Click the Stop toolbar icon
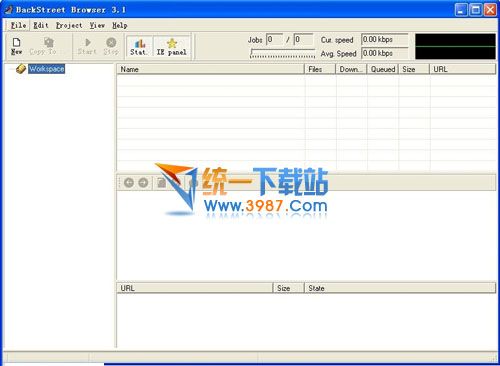500x366 pixels. (111, 42)
